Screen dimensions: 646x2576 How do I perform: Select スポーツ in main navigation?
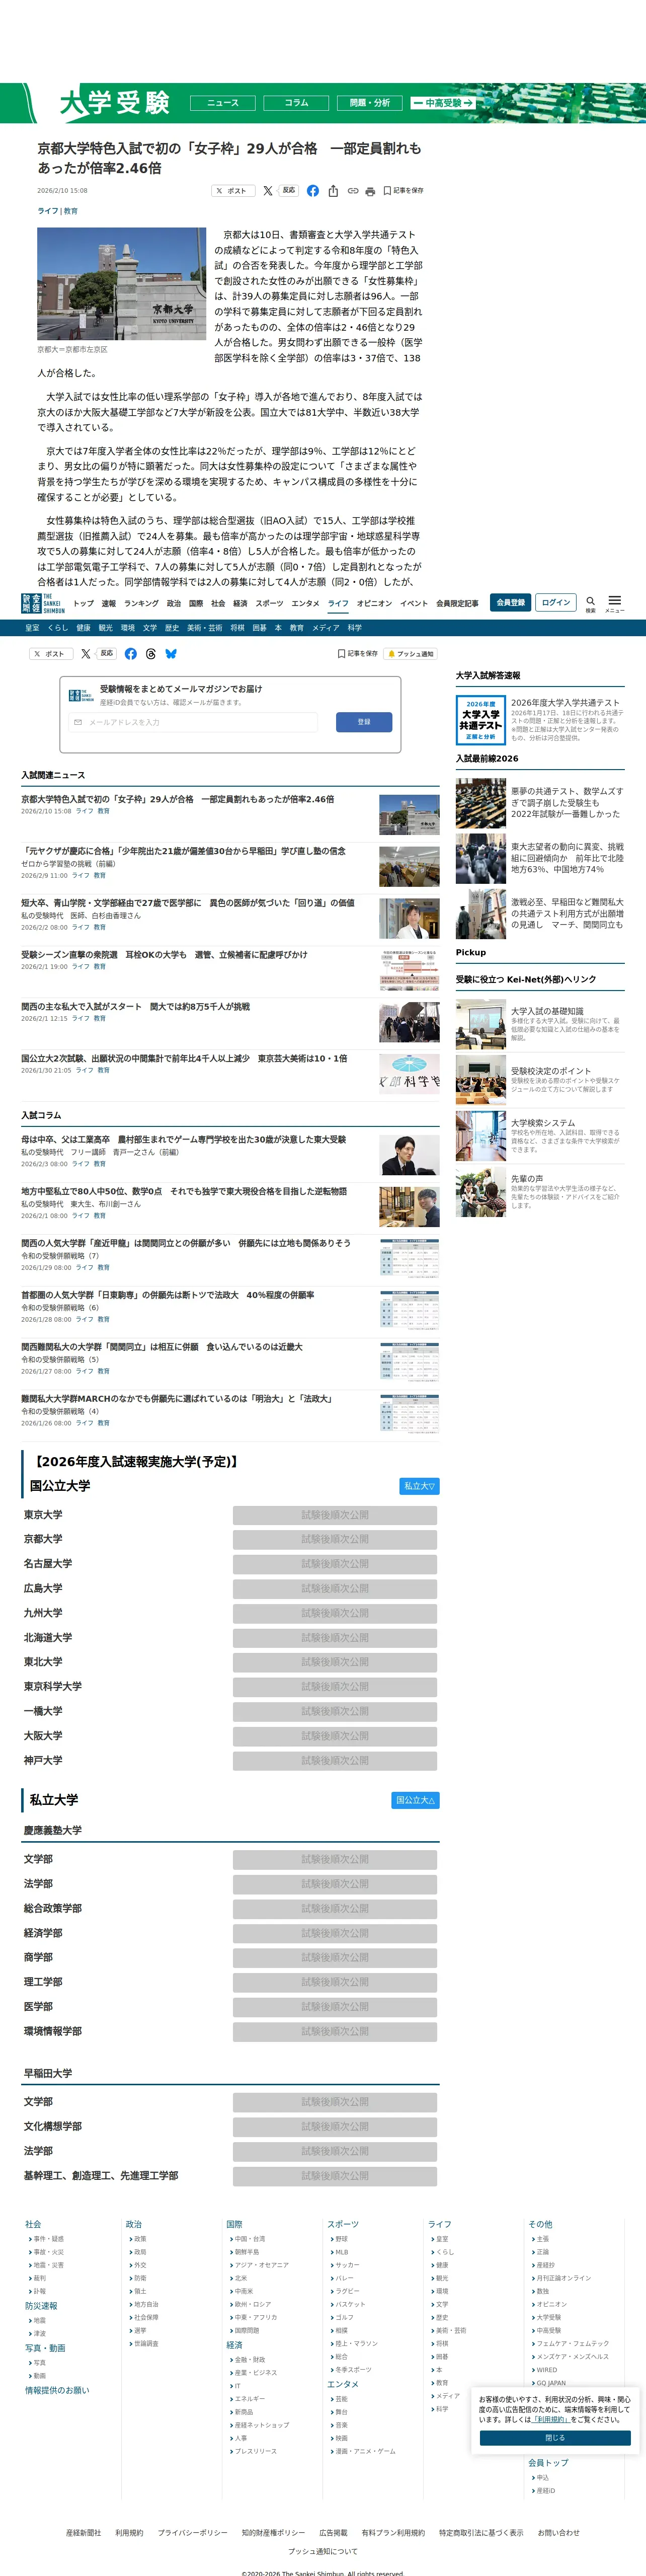click(x=269, y=603)
